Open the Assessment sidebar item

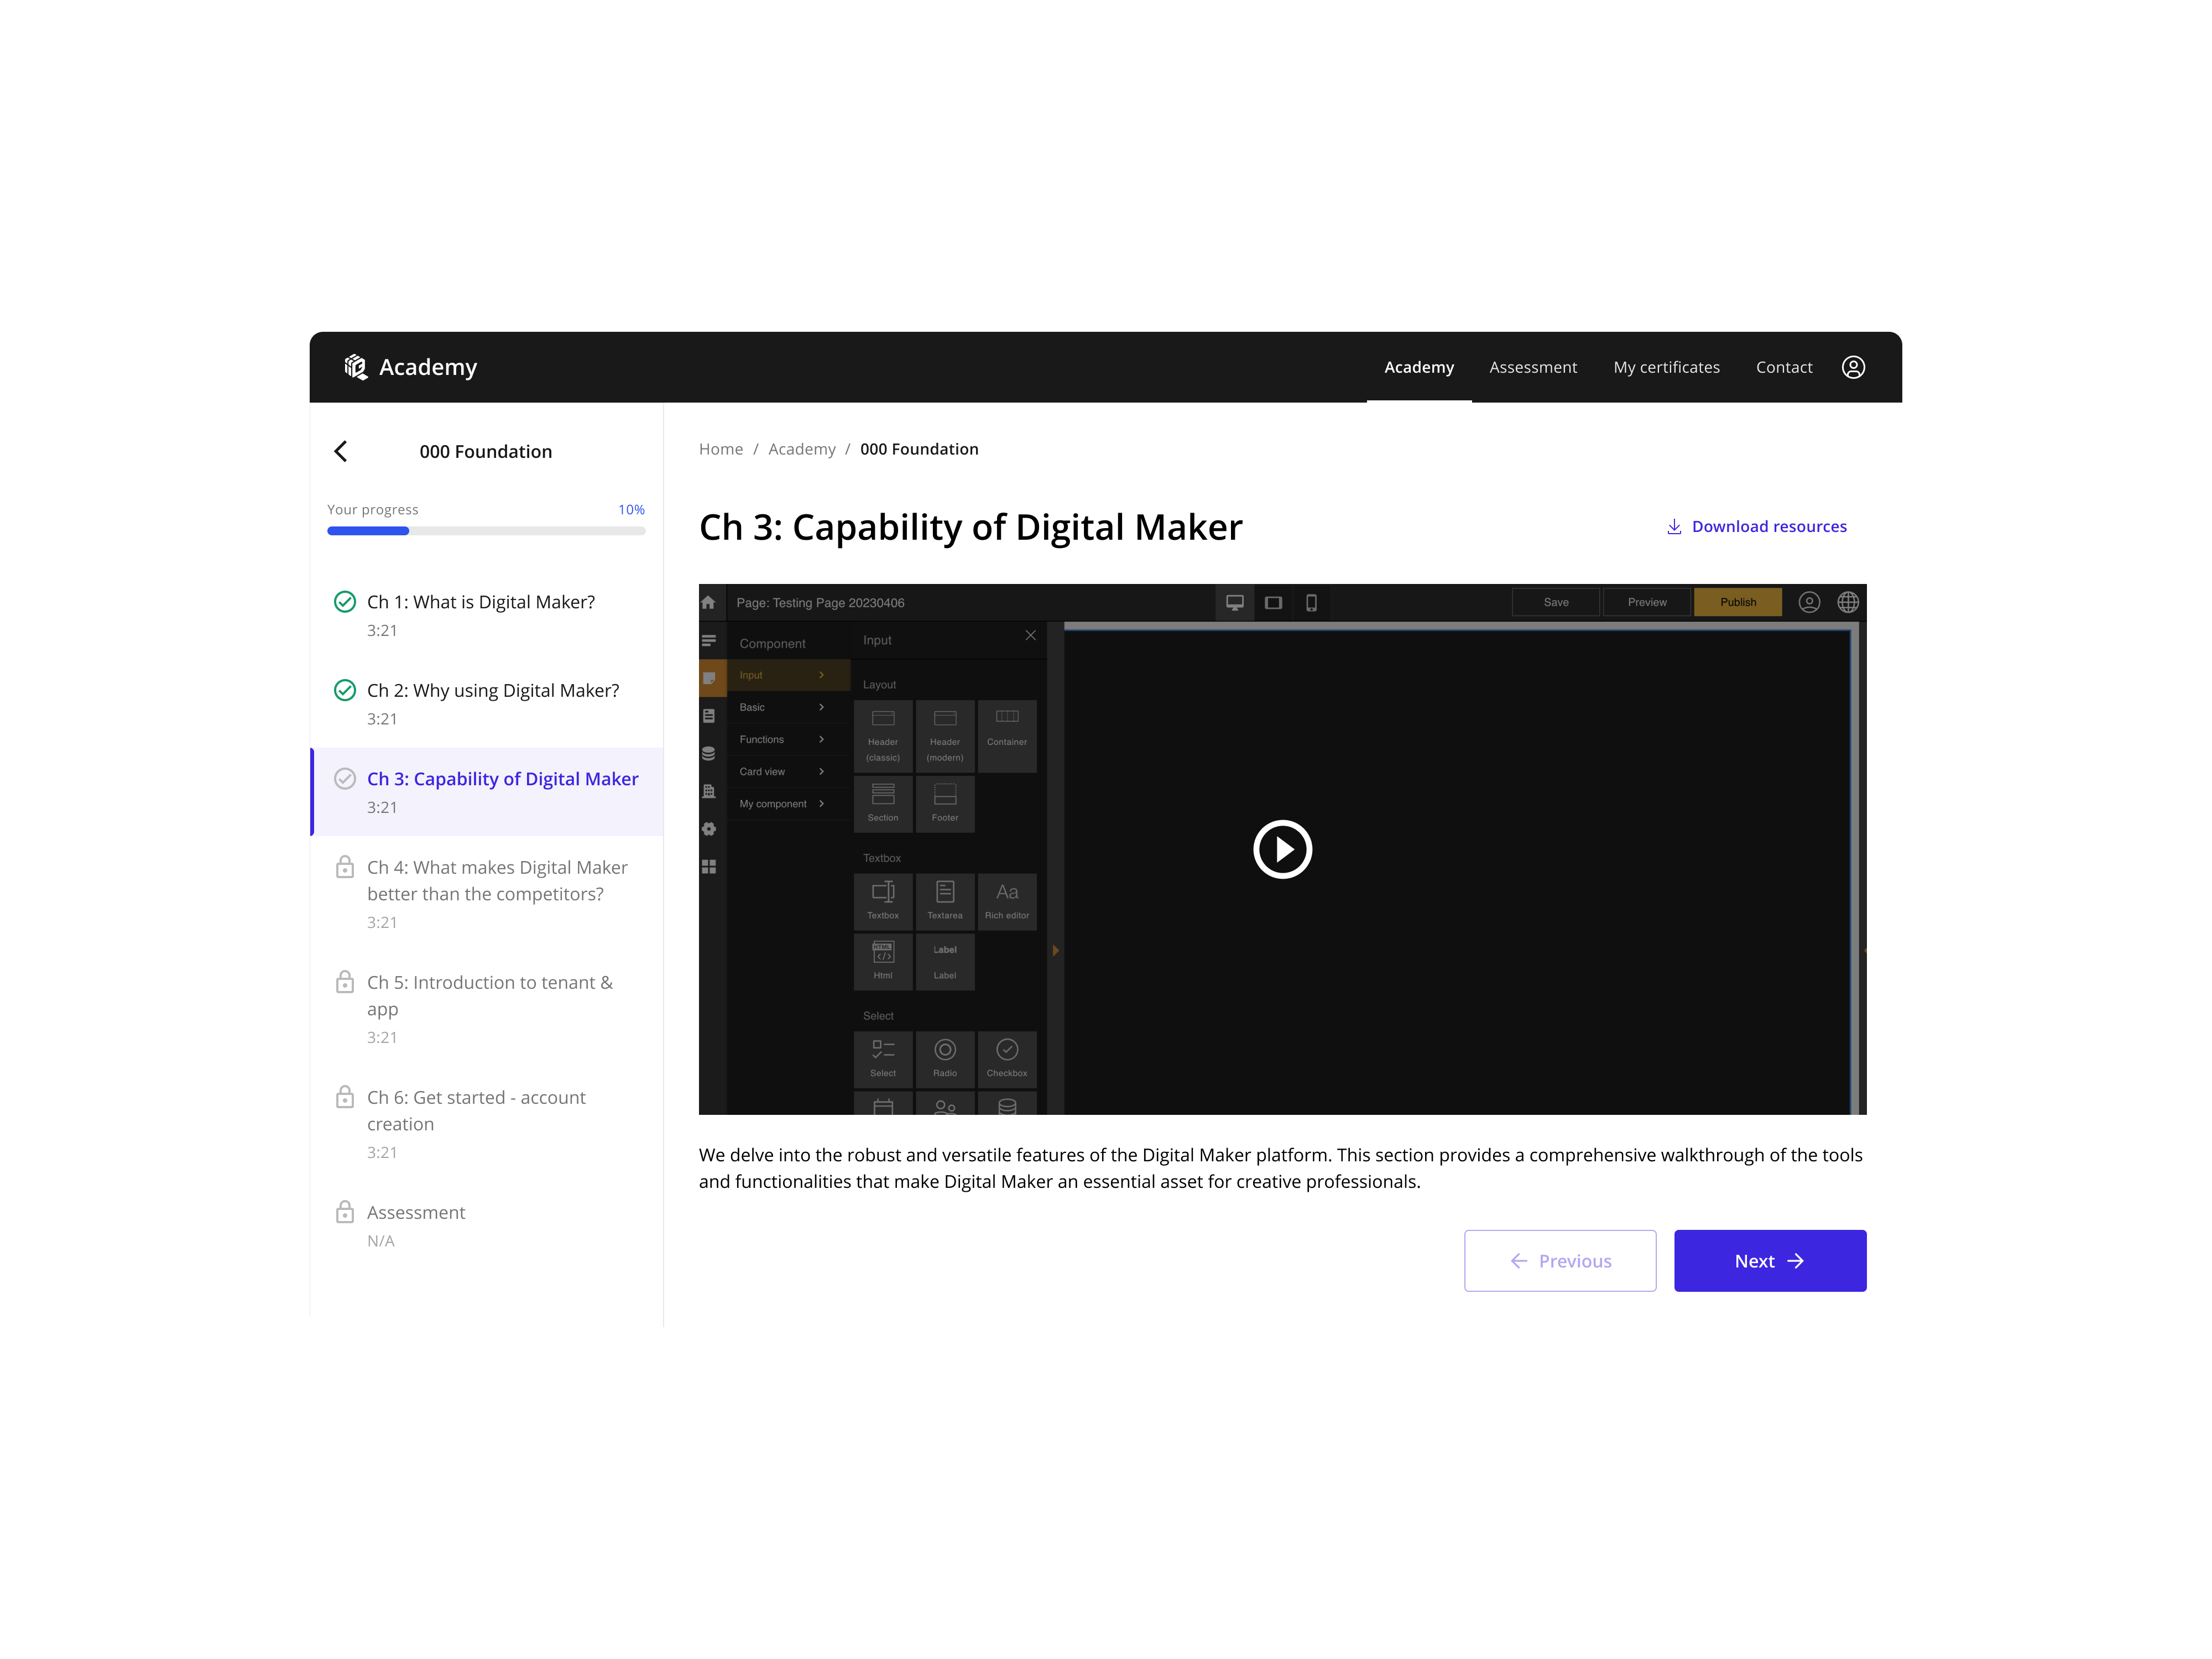(487, 1225)
